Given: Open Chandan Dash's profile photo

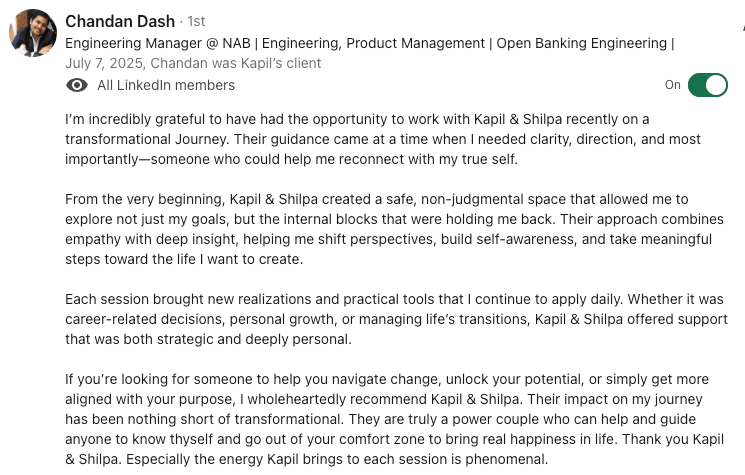Looking at the screenshot, I should tap(32, 34).
